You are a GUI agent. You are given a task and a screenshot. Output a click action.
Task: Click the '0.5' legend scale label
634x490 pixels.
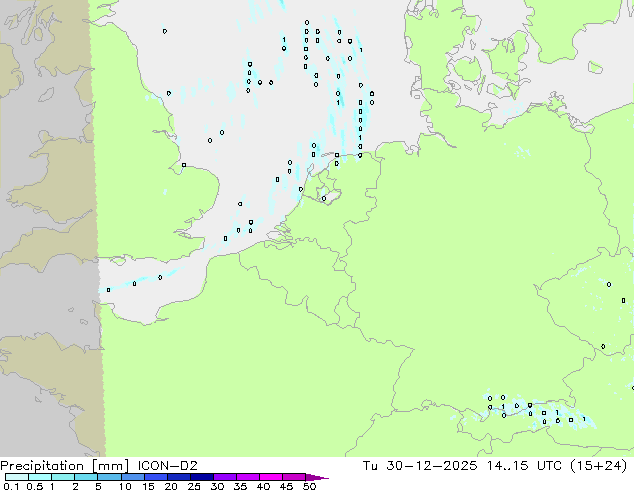(x=35, y=486)
